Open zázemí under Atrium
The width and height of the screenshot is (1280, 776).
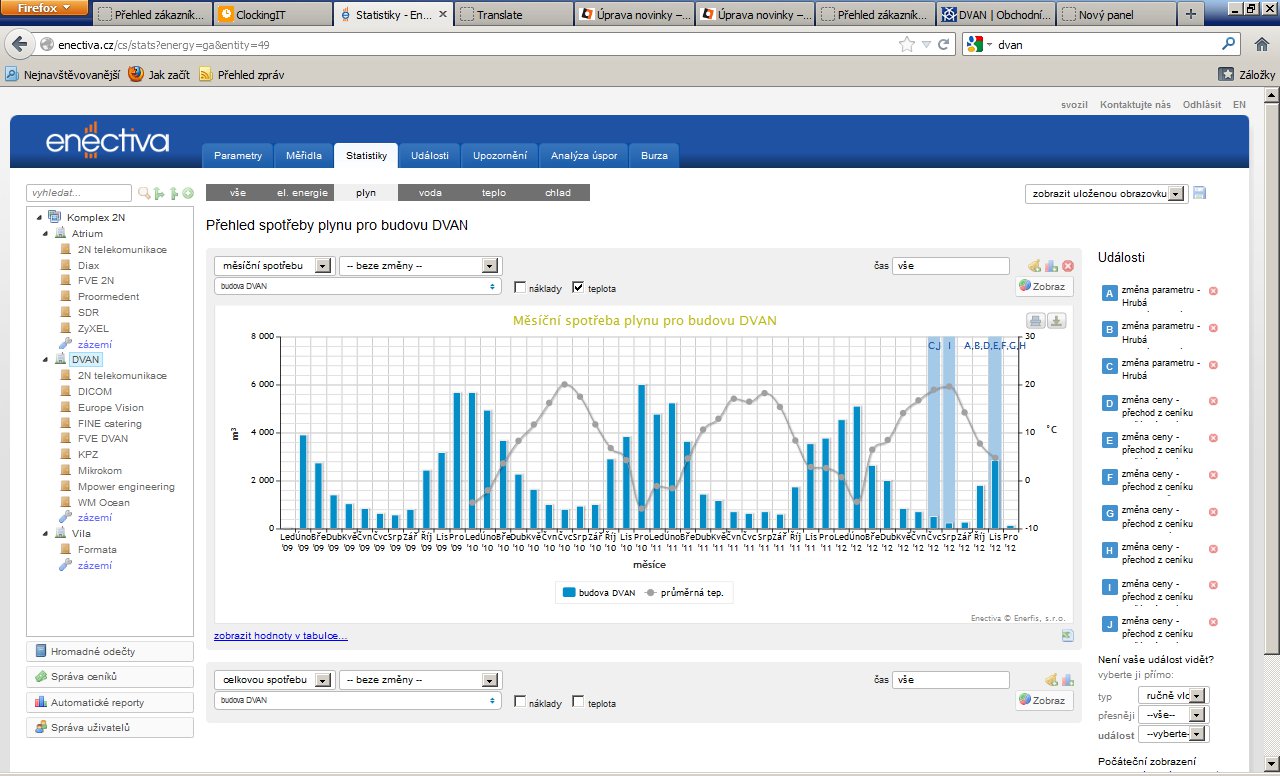(95, 344)
